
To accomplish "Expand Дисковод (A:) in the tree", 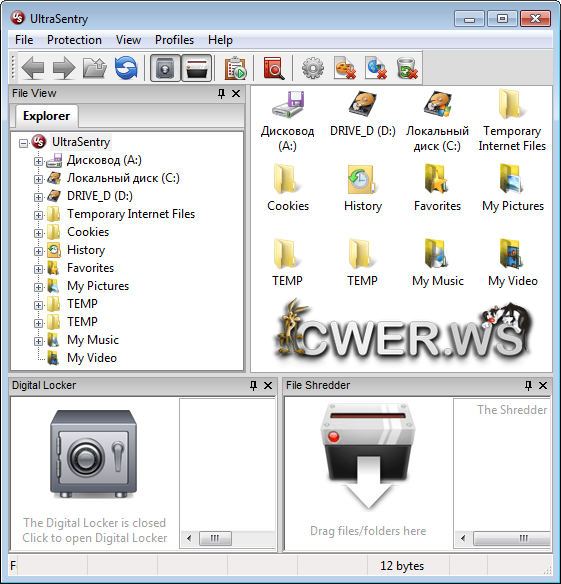I will click(x=38, y=161).
